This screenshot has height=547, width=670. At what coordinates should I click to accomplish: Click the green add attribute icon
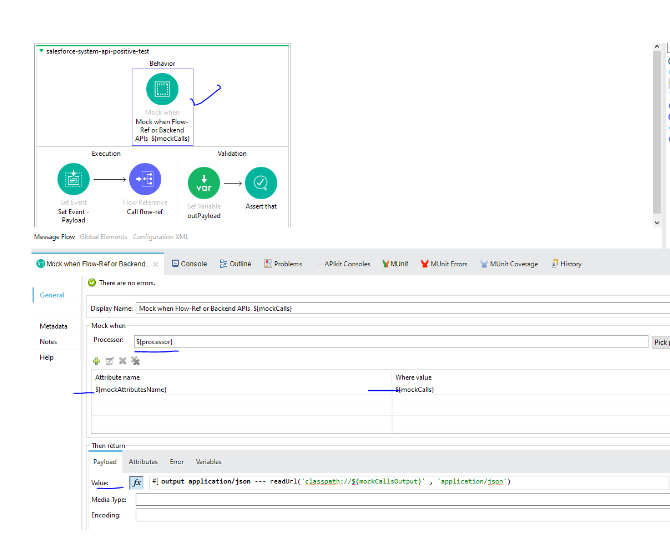pos(97,361)
